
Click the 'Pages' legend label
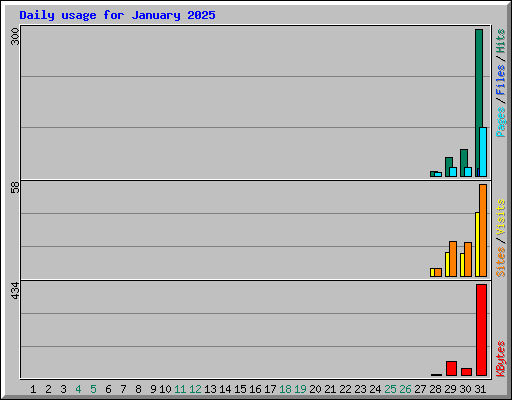pyautogui.click(x=501, y=122)
